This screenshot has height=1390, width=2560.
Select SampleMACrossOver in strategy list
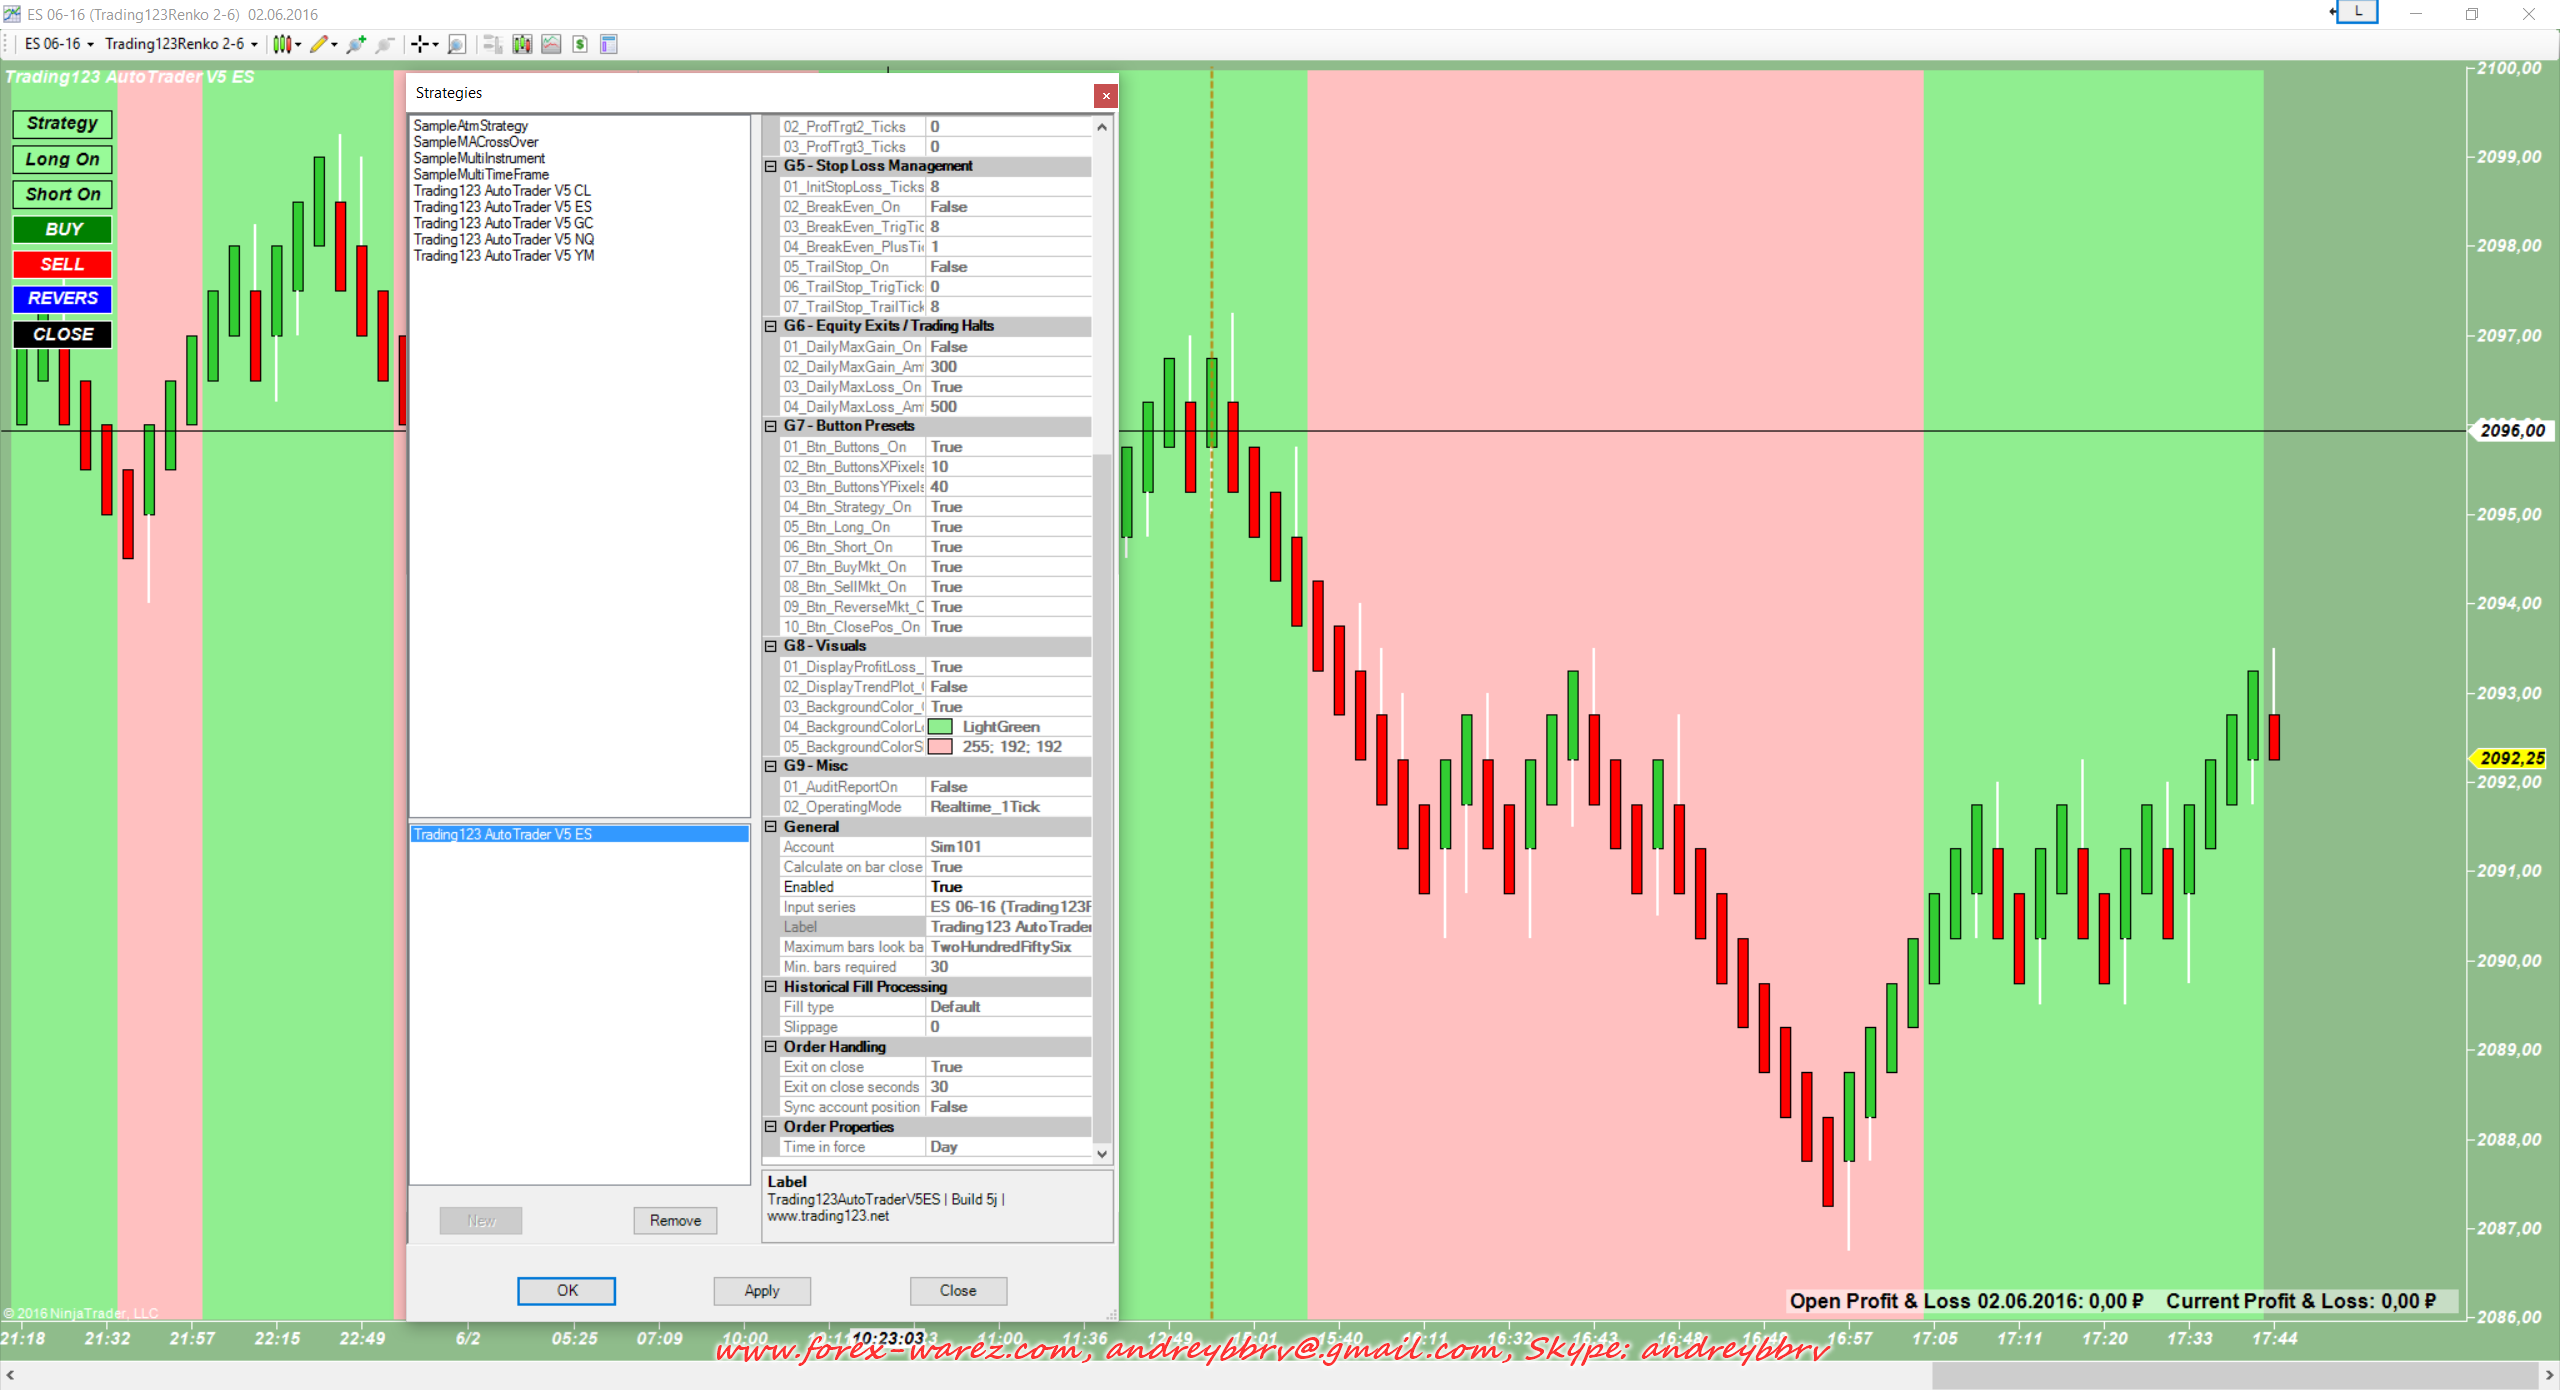click(x=476, y=142)
